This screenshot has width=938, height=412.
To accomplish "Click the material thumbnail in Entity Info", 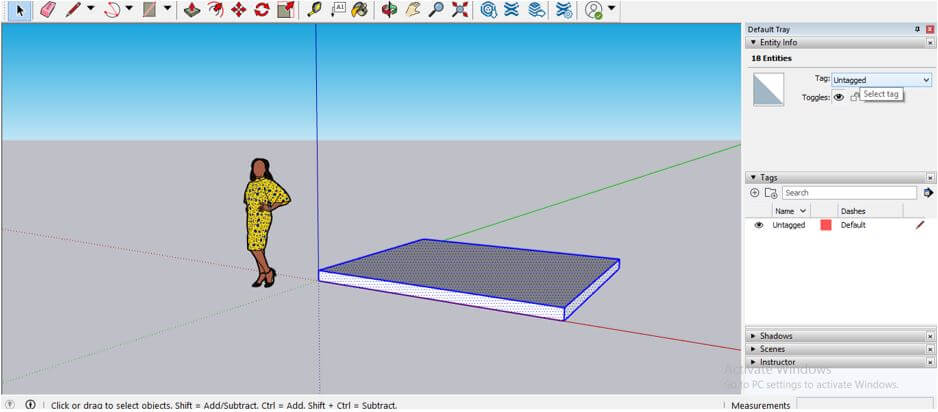I will (x=768, y=90).
